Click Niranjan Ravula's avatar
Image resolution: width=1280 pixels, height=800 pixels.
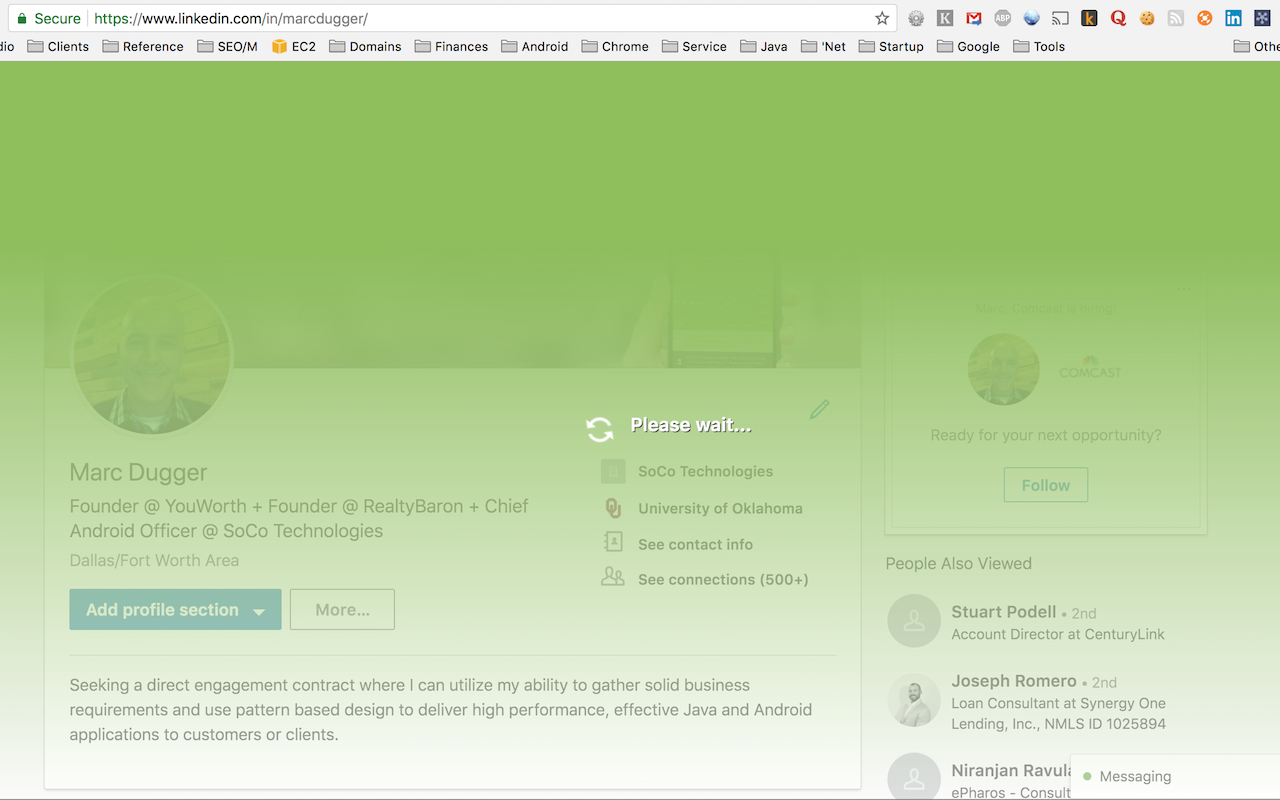(x=914, y=779)
